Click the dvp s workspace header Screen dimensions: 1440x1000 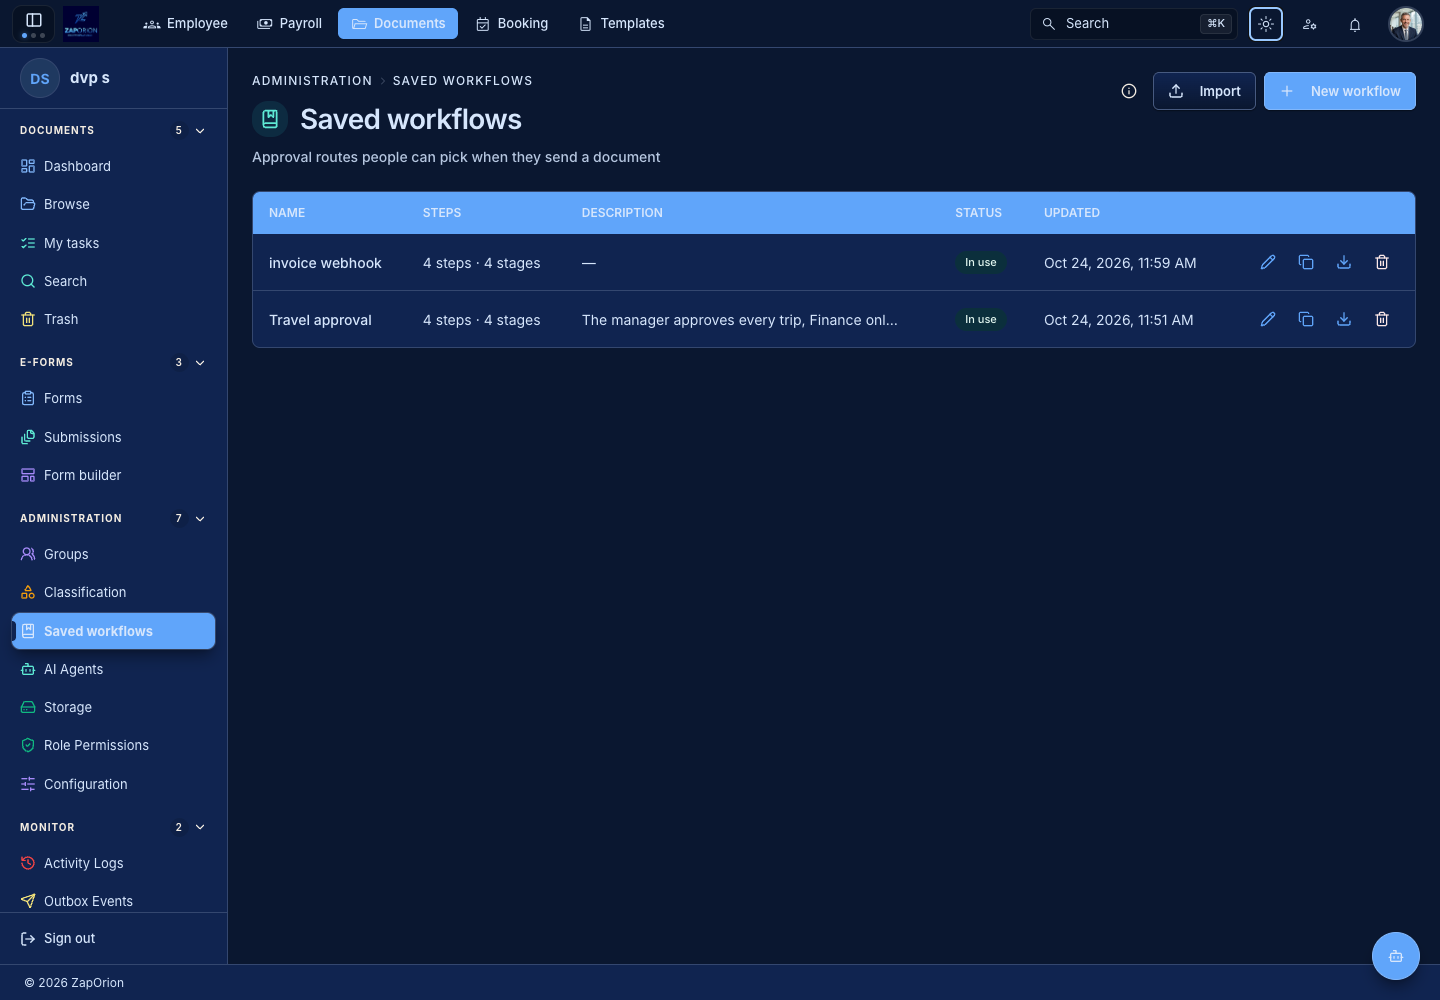[x=113, y=78]
